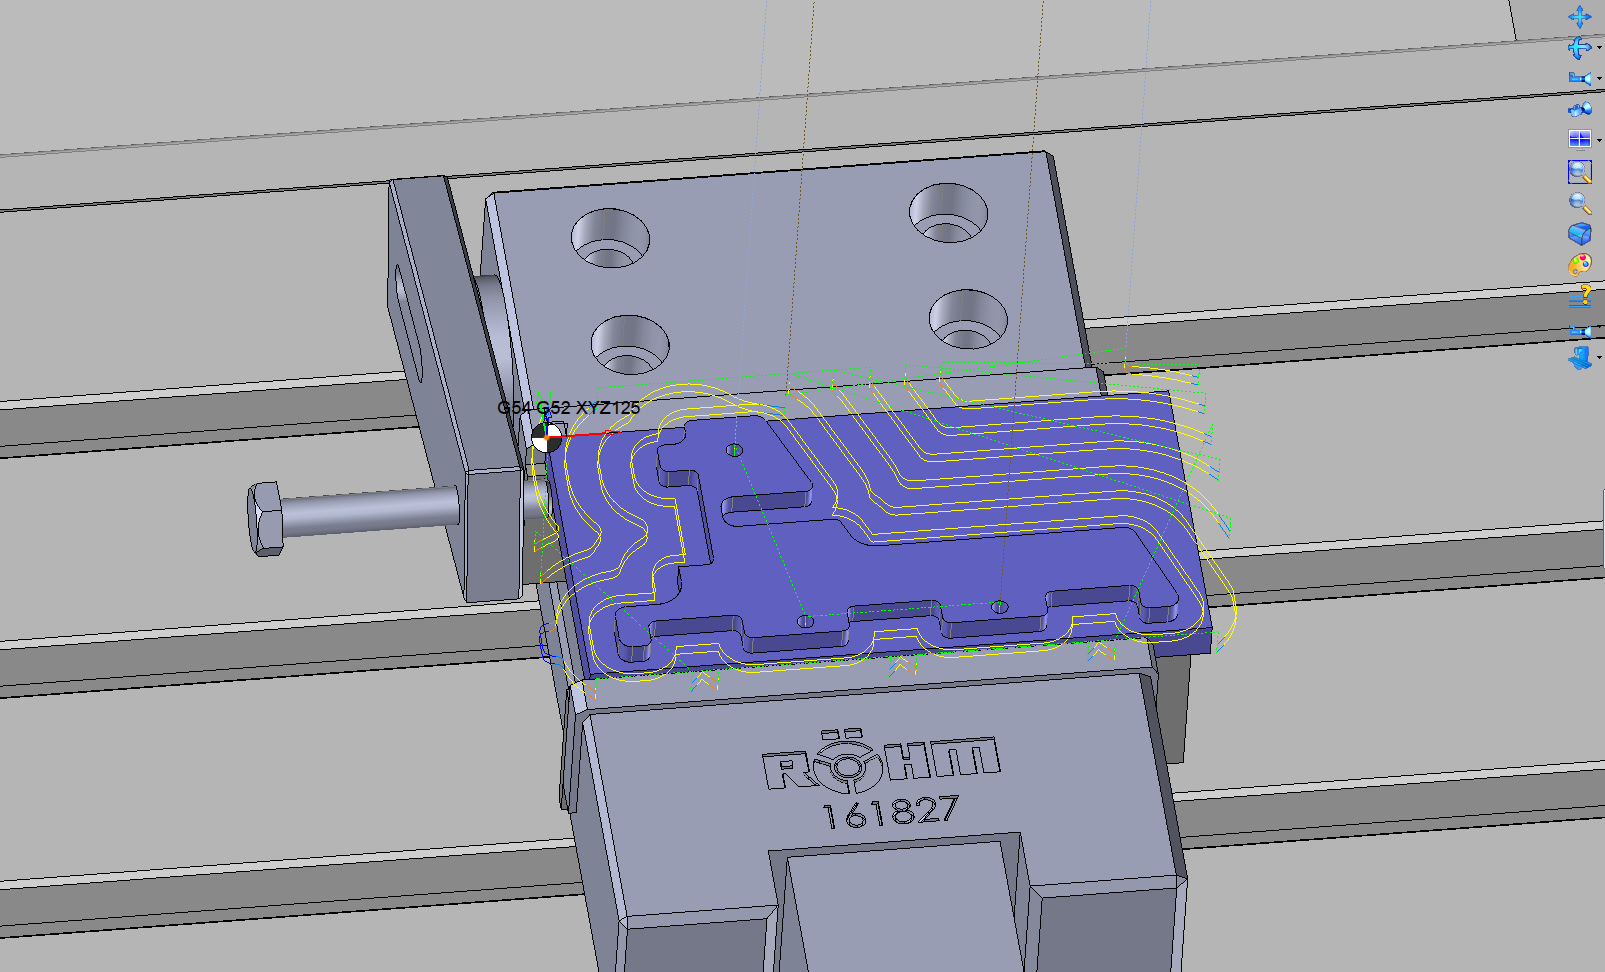1605x972 pixels.
Task: Click the video camera perspective icon
Action: (x=1579, y=109)
